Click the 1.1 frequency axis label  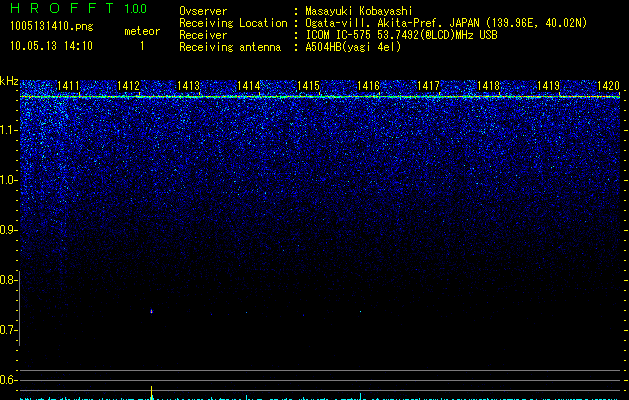pyautogui.click(x=8, y=130)
